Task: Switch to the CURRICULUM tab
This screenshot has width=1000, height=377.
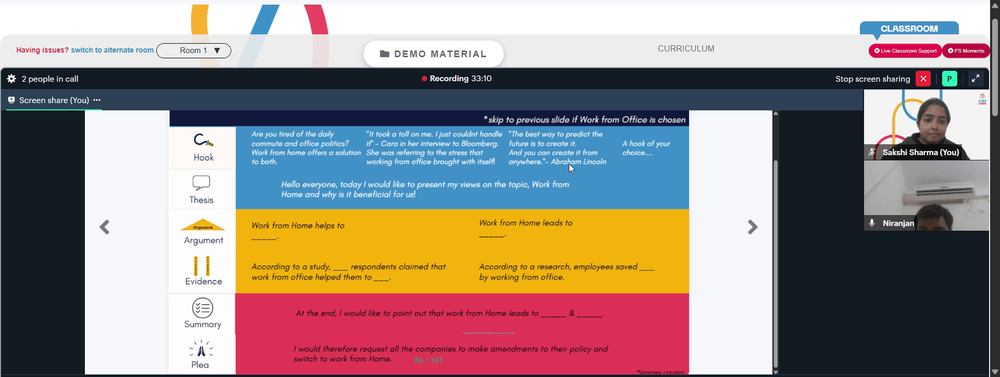Action: click(x=686, y=48)
